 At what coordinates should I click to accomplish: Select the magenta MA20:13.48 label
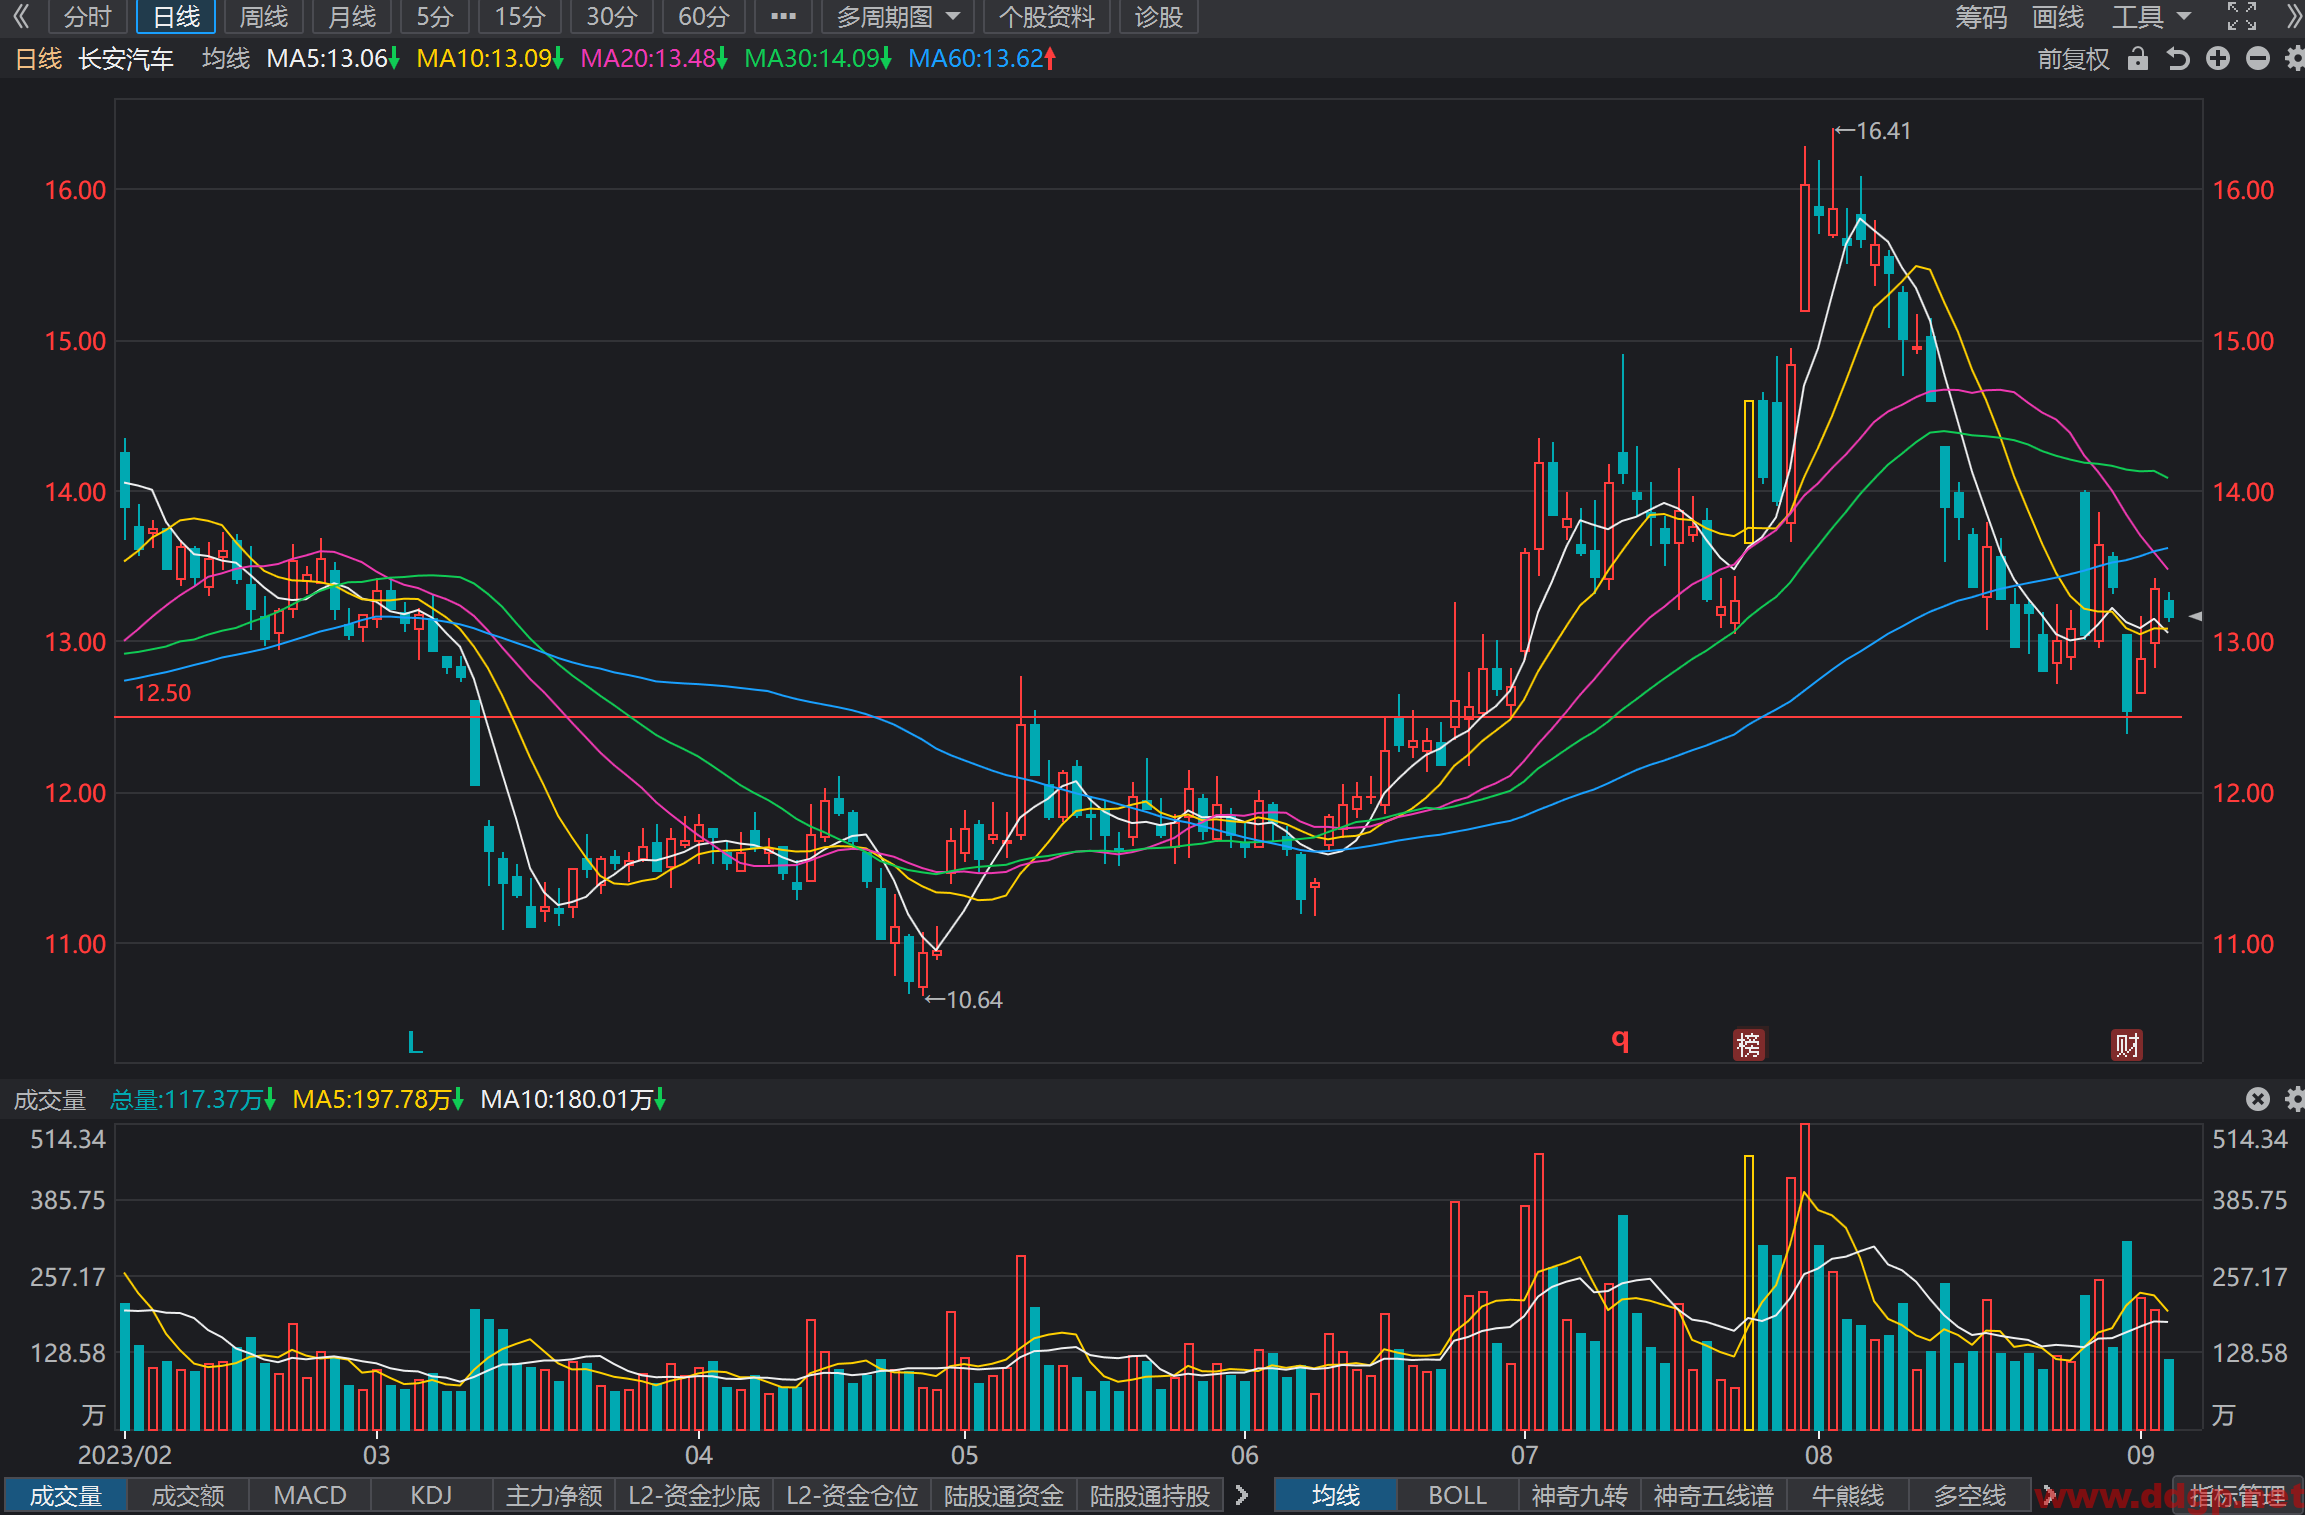(x=654, y=59)
